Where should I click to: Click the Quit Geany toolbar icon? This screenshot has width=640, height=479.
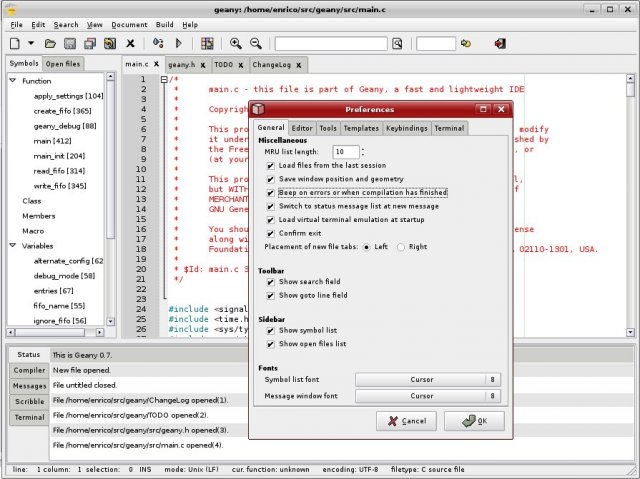click(500, 43)
